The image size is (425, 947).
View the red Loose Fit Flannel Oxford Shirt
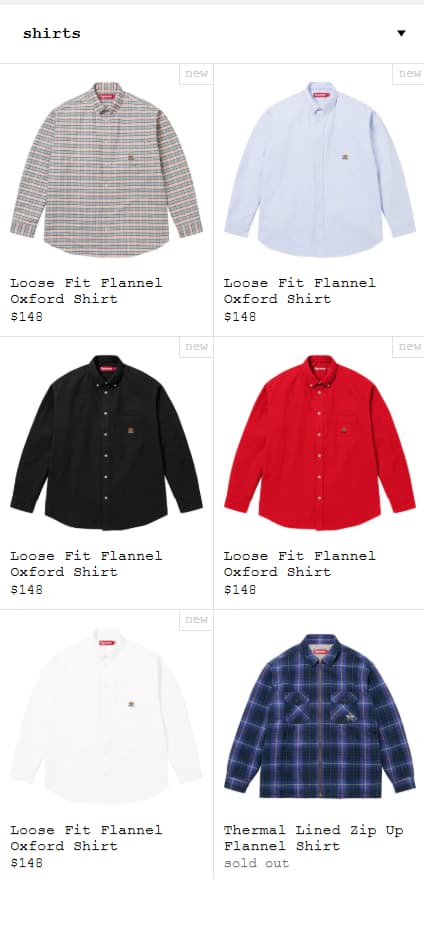320,442
